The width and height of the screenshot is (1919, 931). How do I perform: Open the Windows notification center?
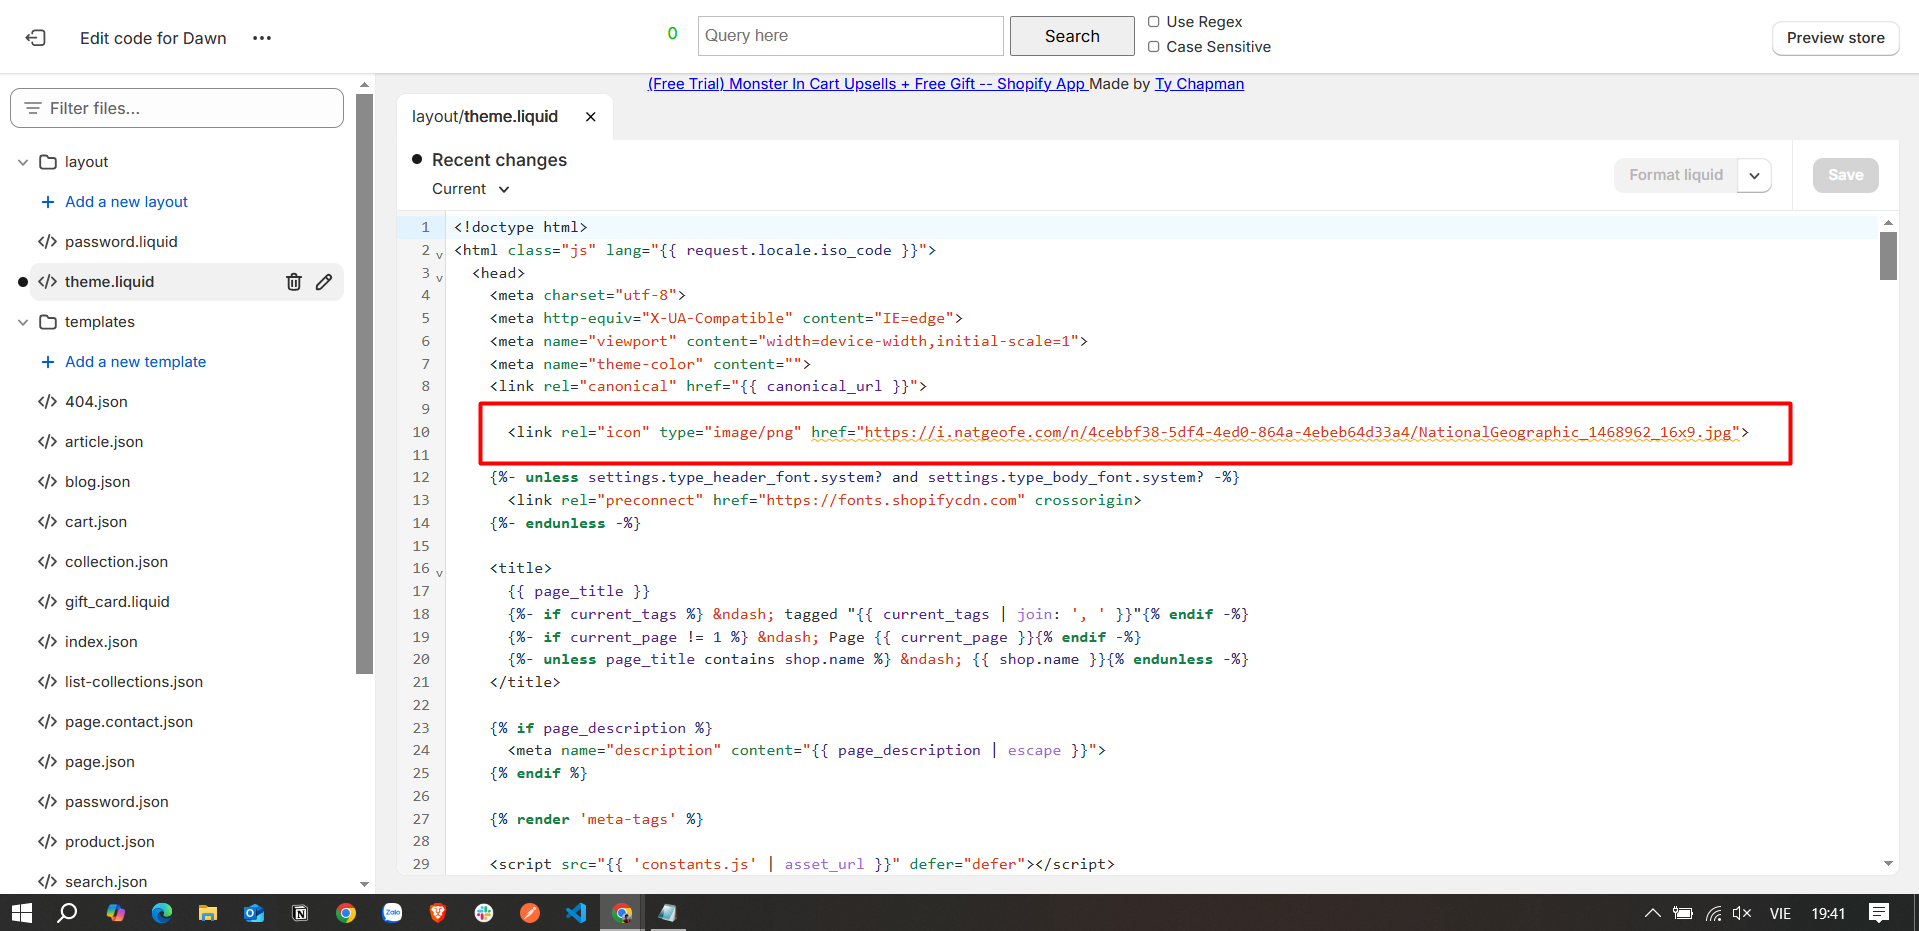coord(1879,913)
